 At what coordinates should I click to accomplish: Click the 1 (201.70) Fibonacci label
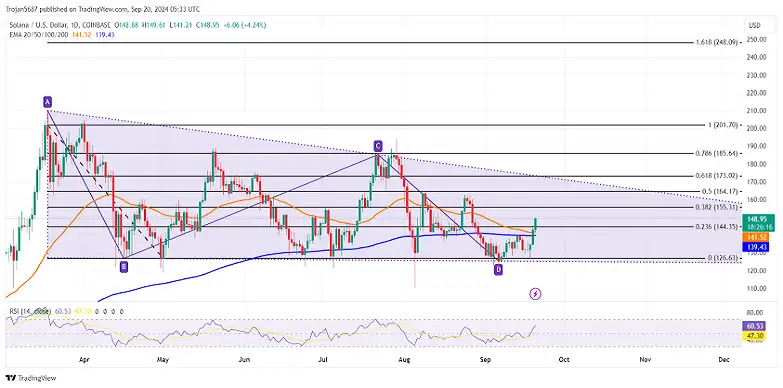pyautogui.click(x=723, y=124)
